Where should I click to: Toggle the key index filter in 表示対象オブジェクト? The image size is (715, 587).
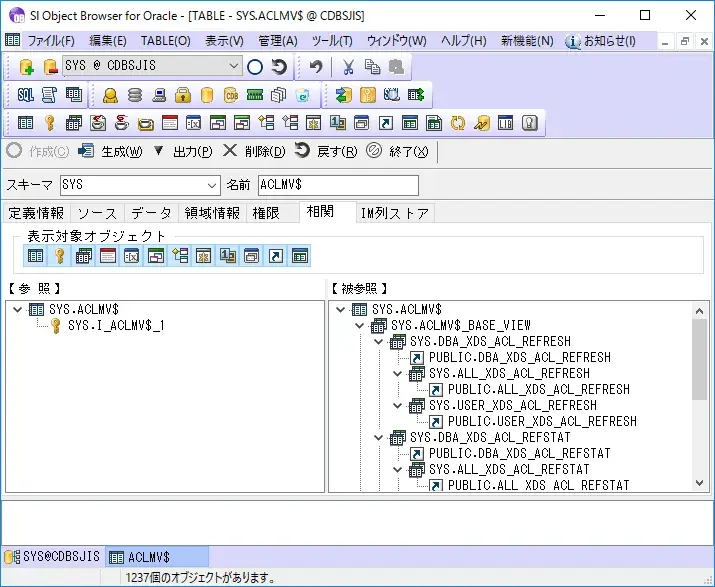click(59, 256)
